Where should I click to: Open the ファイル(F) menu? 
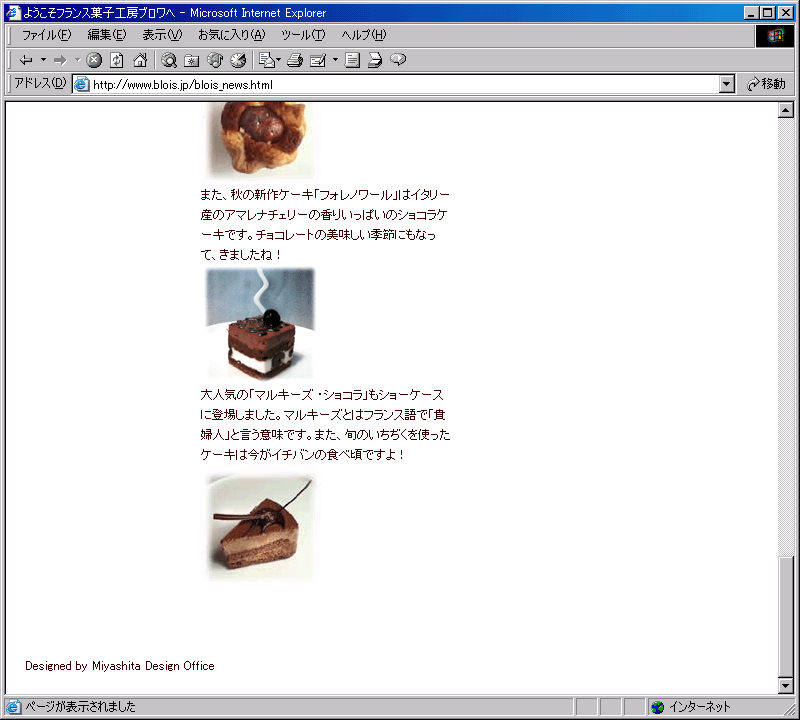[x=46, y=35]
